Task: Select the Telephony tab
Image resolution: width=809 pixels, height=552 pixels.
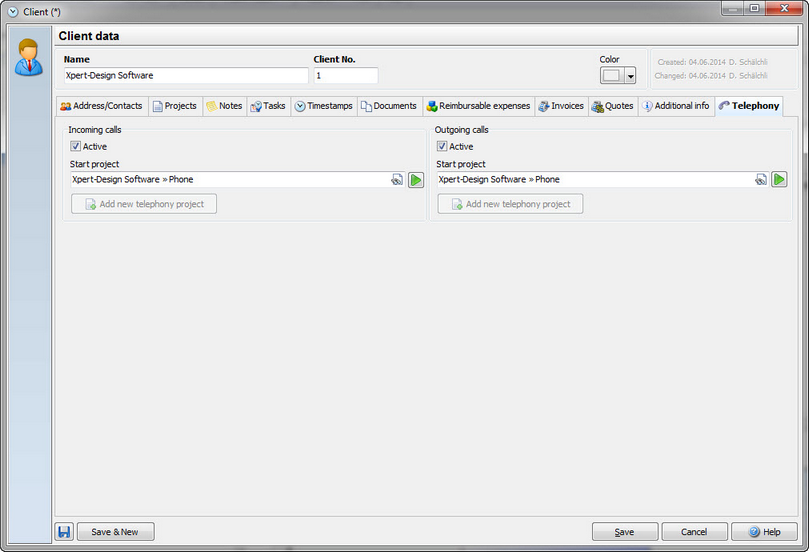Action: [749, 106]
